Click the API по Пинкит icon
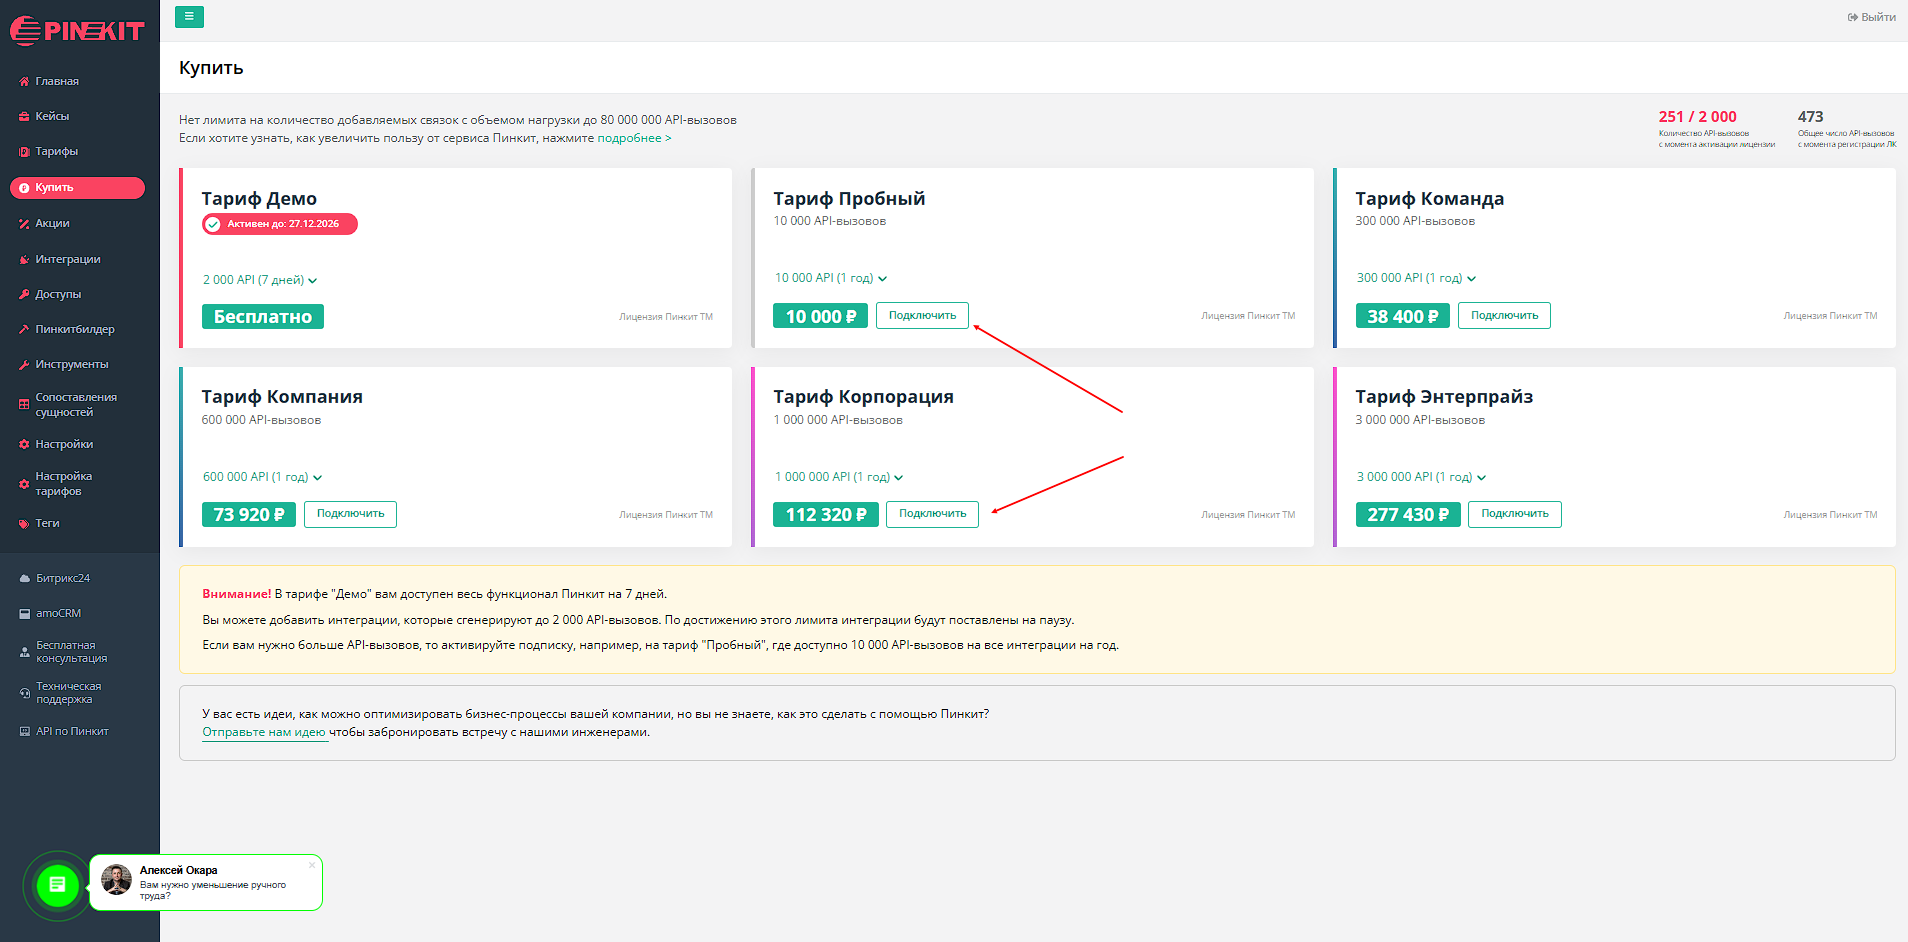 (25, 732)
